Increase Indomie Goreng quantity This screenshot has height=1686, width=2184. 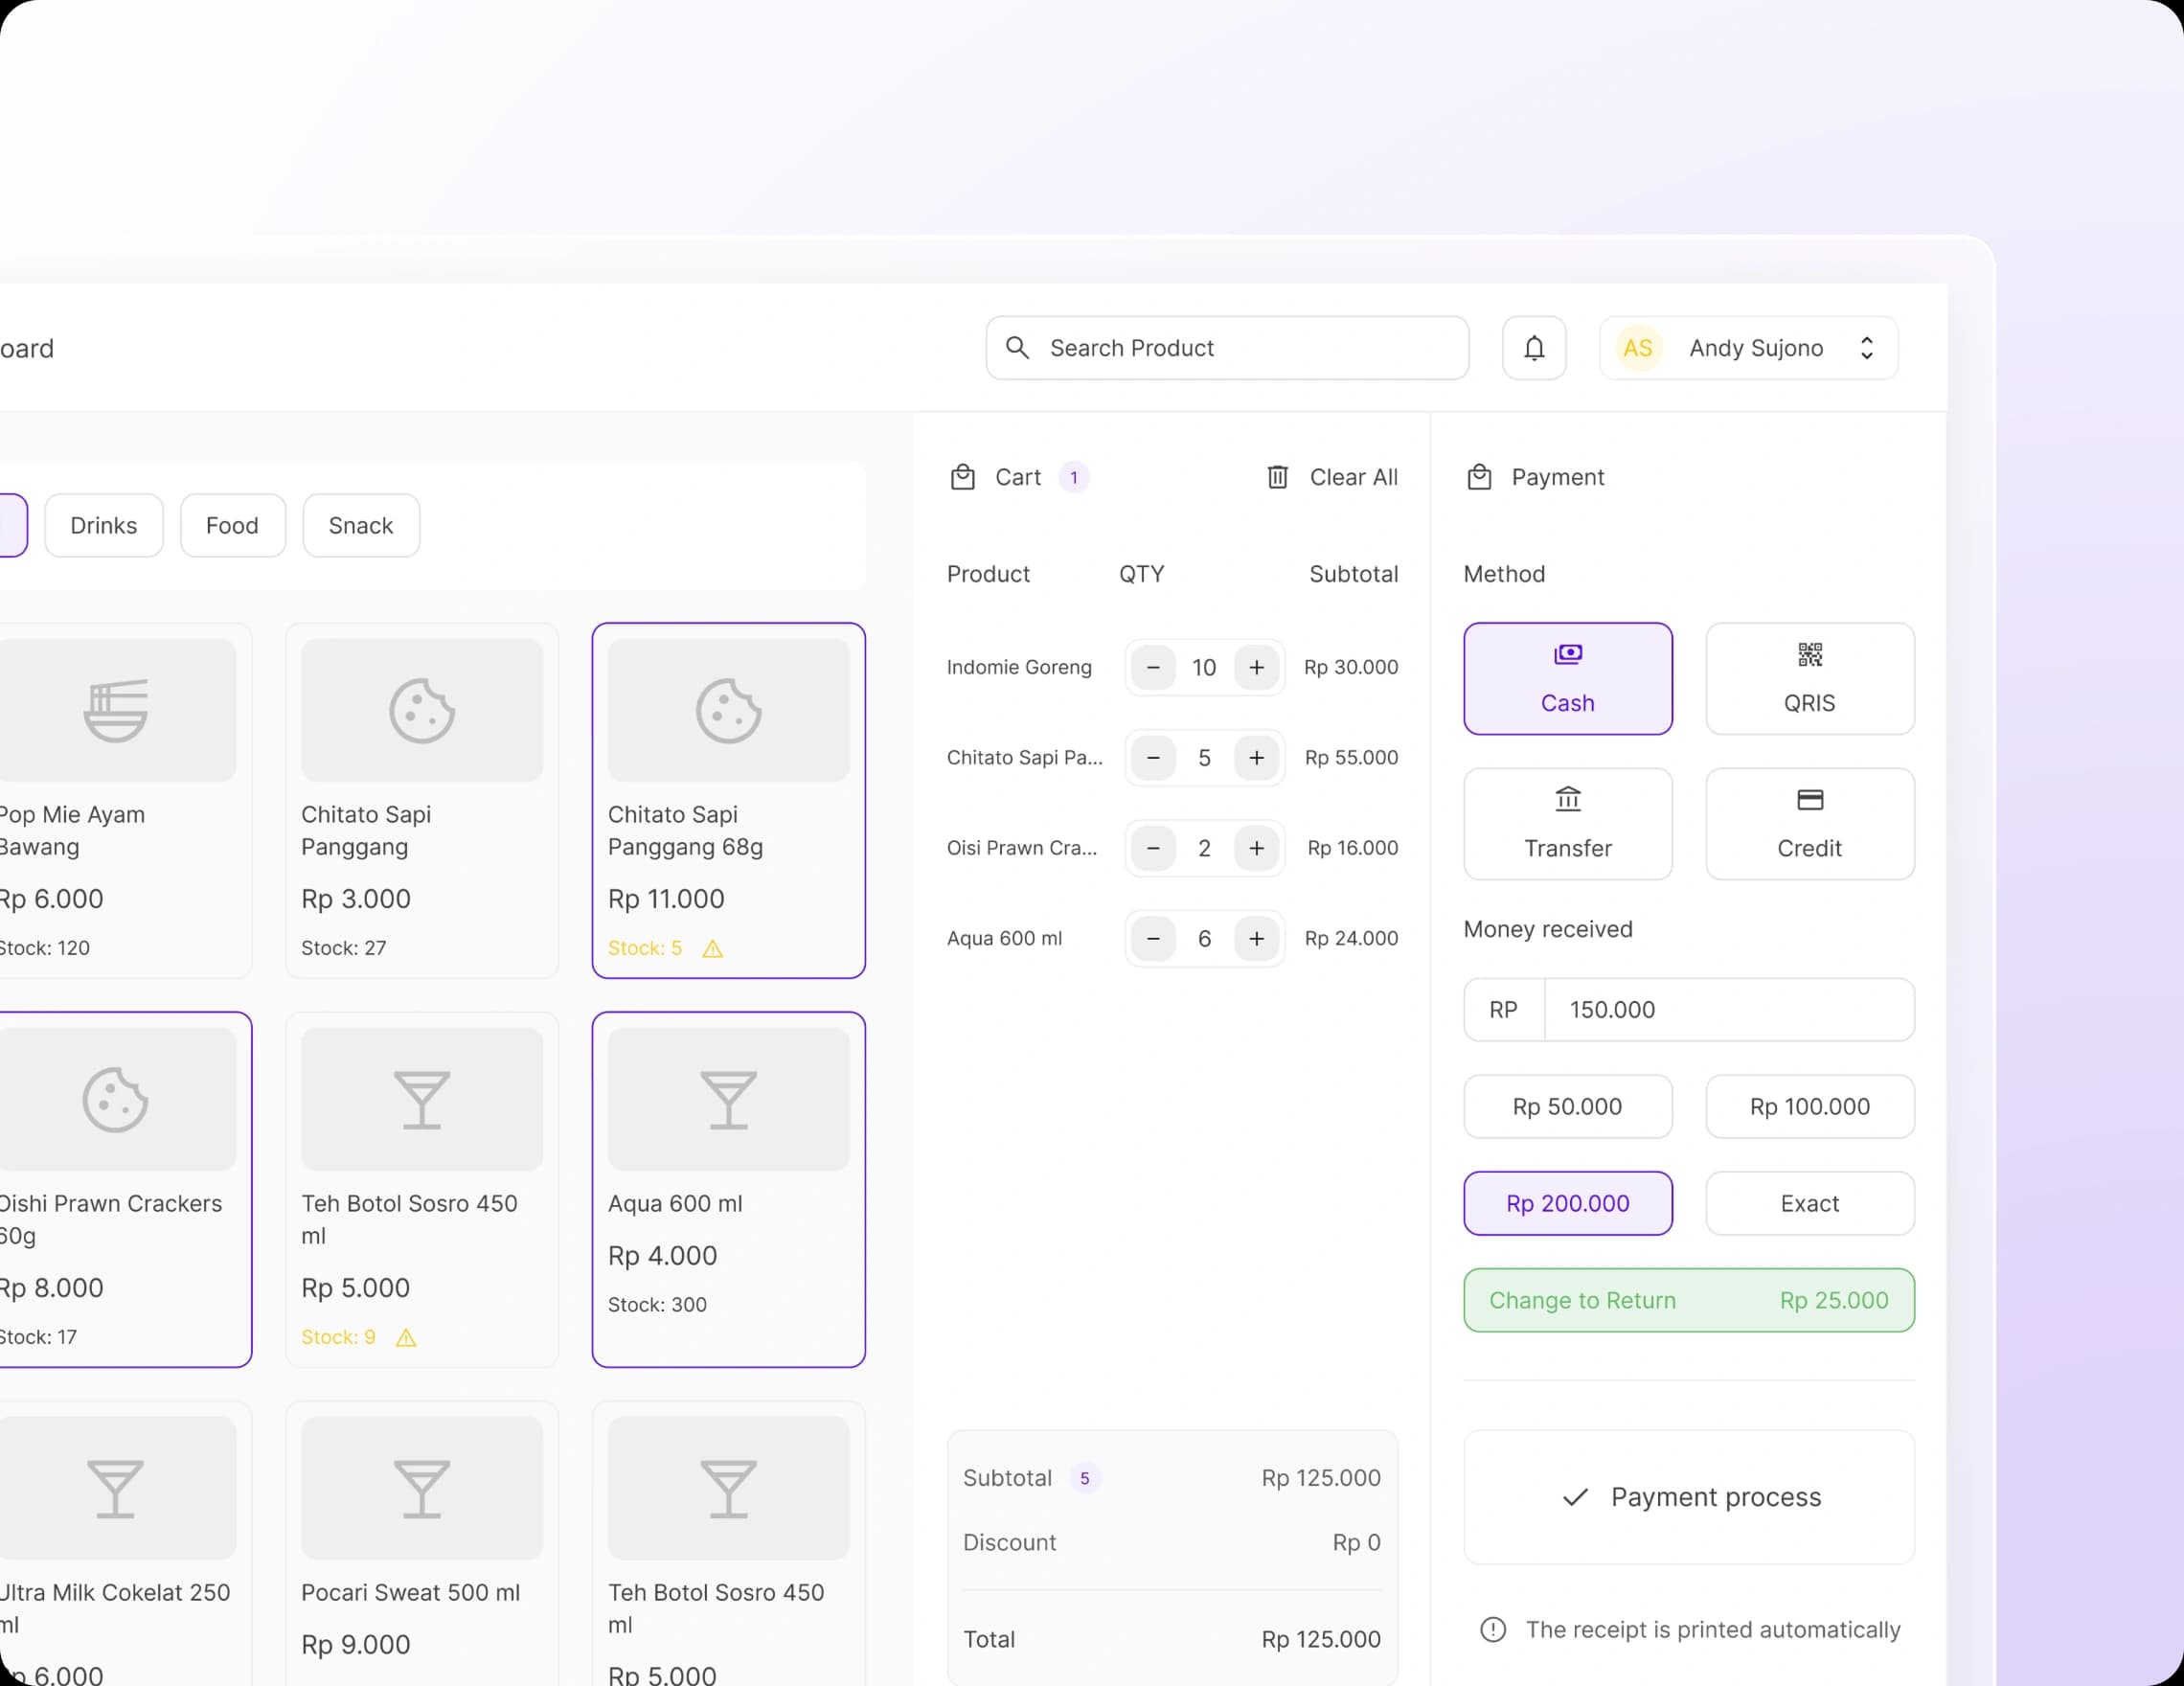(x=1256, y=667)
